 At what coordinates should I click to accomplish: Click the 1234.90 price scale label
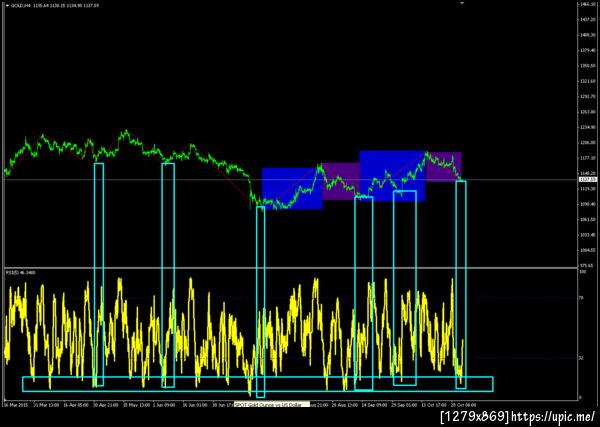click(x=587, y=127)
